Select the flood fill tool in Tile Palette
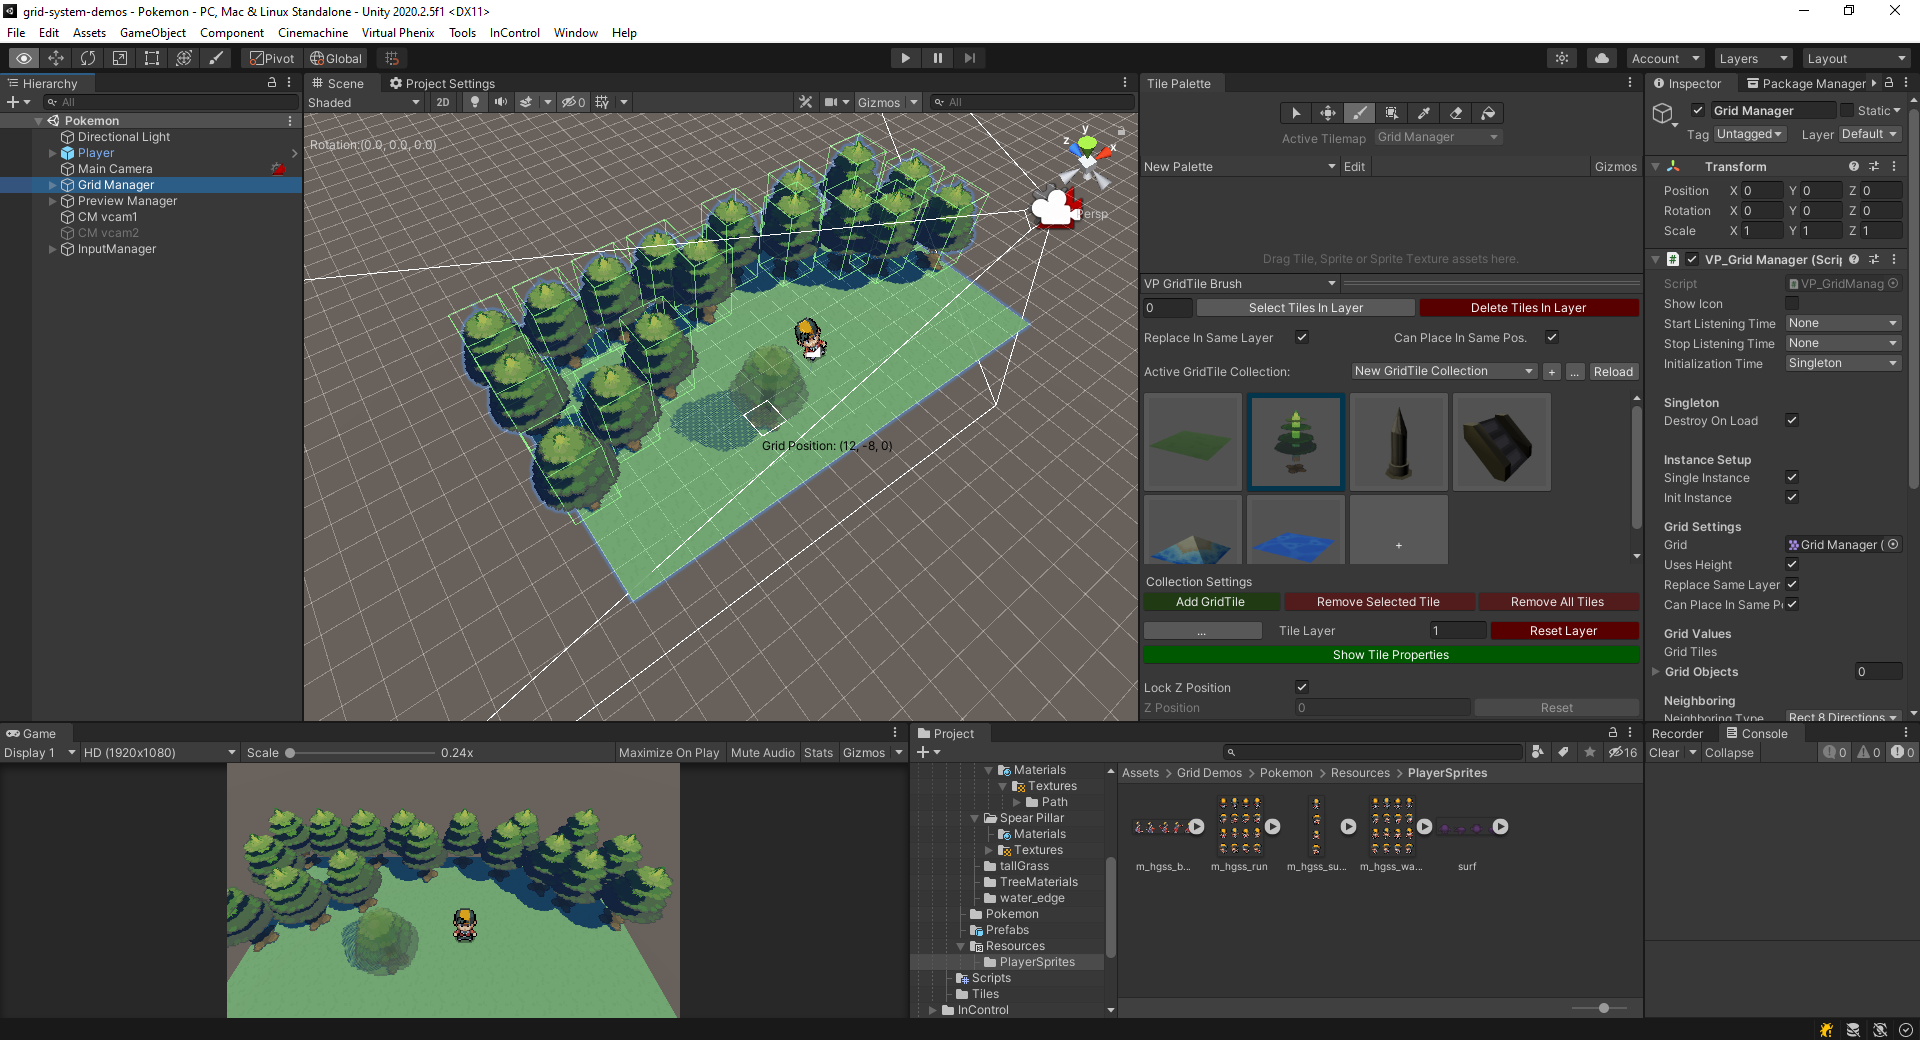Screen dimensions: 1920x1040 [1488, 113]
